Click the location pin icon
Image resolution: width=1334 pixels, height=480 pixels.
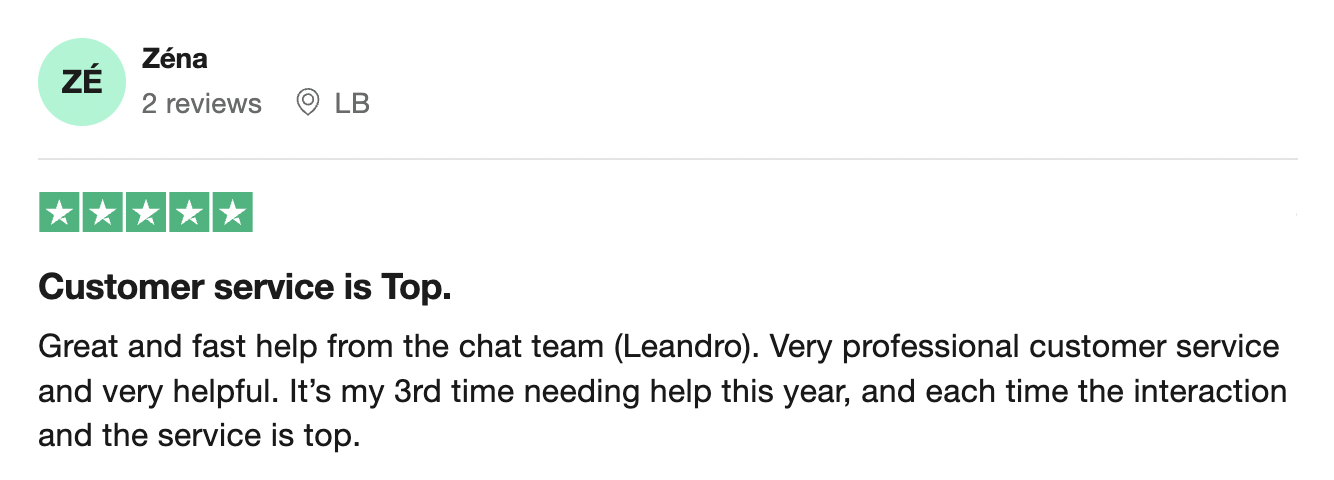click(x=308, y=103)
